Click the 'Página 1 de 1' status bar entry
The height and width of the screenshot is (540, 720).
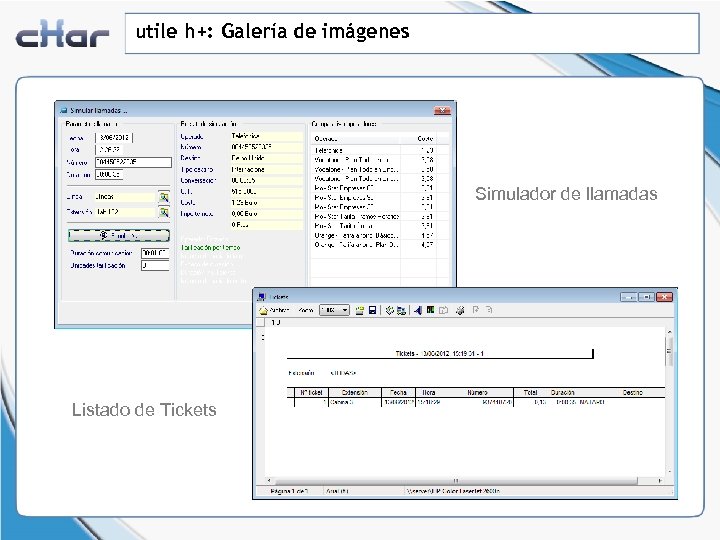point(289,491)
